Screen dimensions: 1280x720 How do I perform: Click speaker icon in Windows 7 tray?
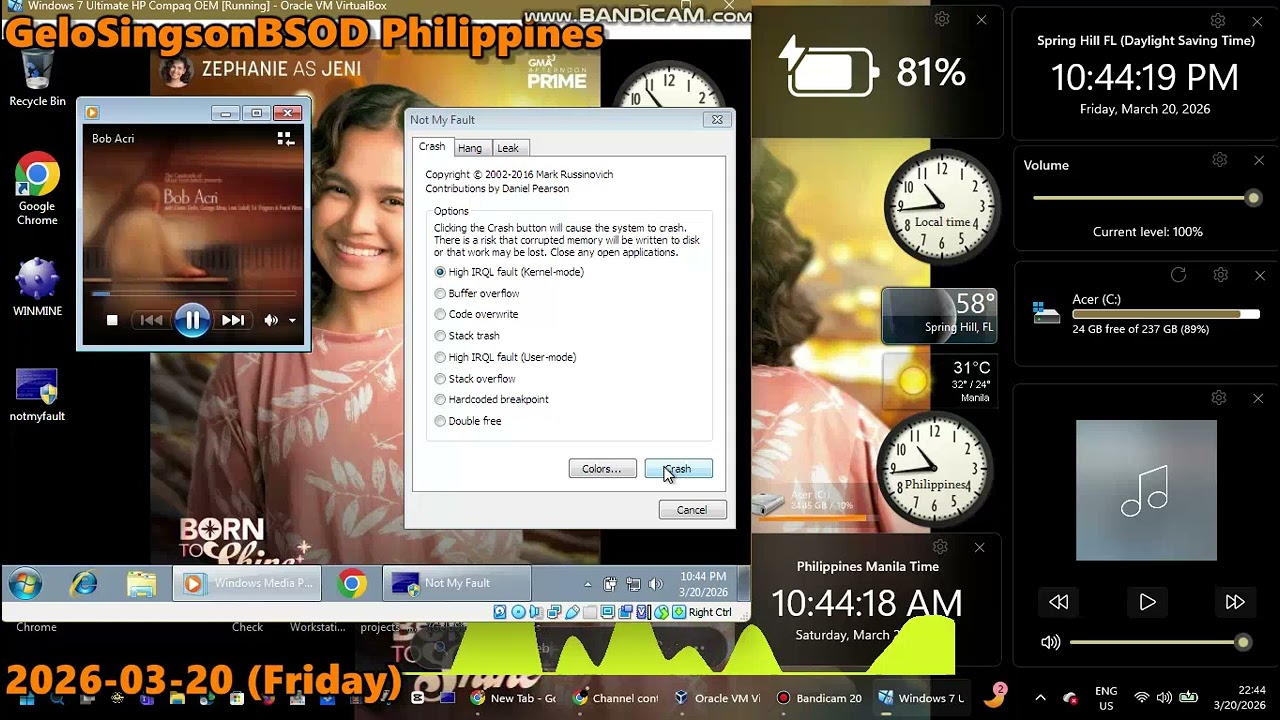coord(656,584)
